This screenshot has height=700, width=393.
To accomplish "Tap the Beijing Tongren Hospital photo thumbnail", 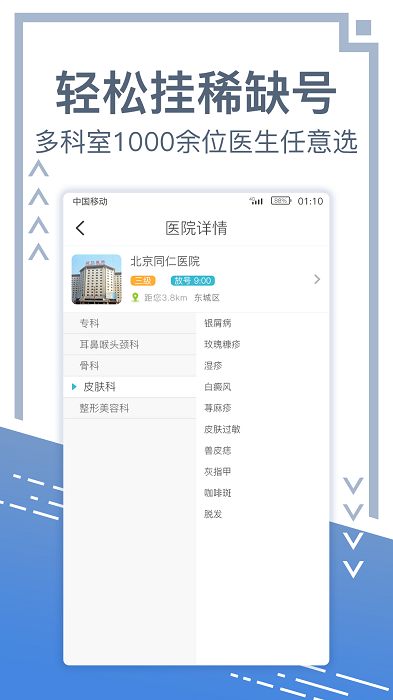I will click(x=96, y=279).
